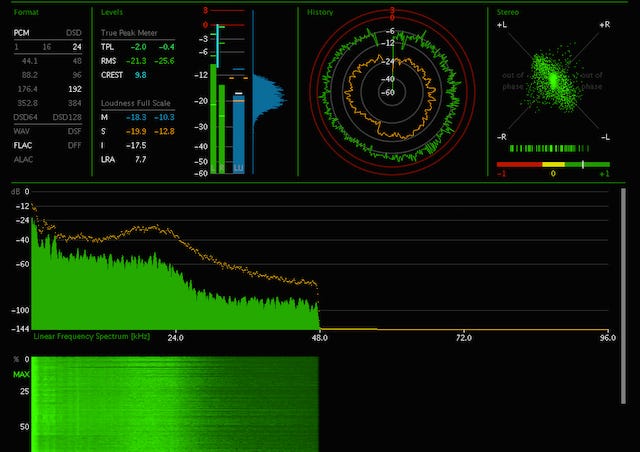Click the blue loudness histogram
This screenshot has width=640, height=452.
pyautogui.click(x=269, y=99)
